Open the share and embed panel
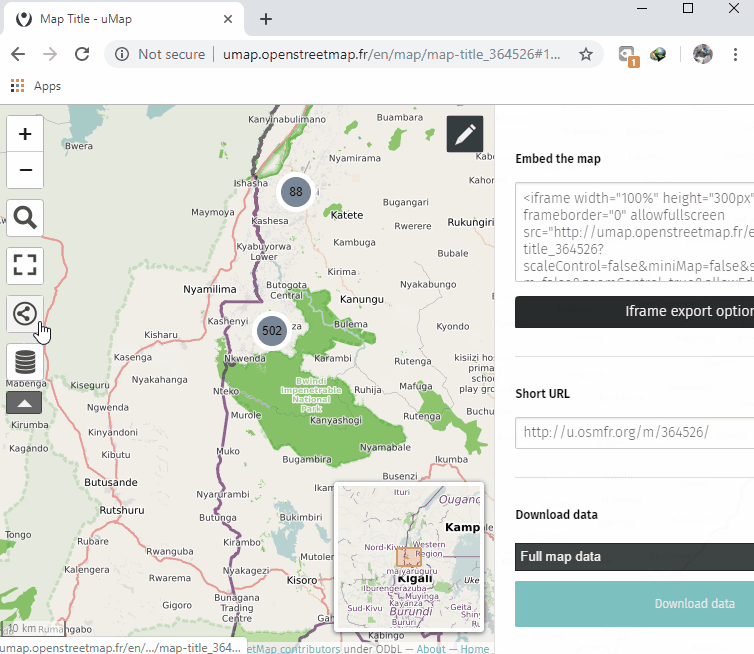 [x=25, y=314]
